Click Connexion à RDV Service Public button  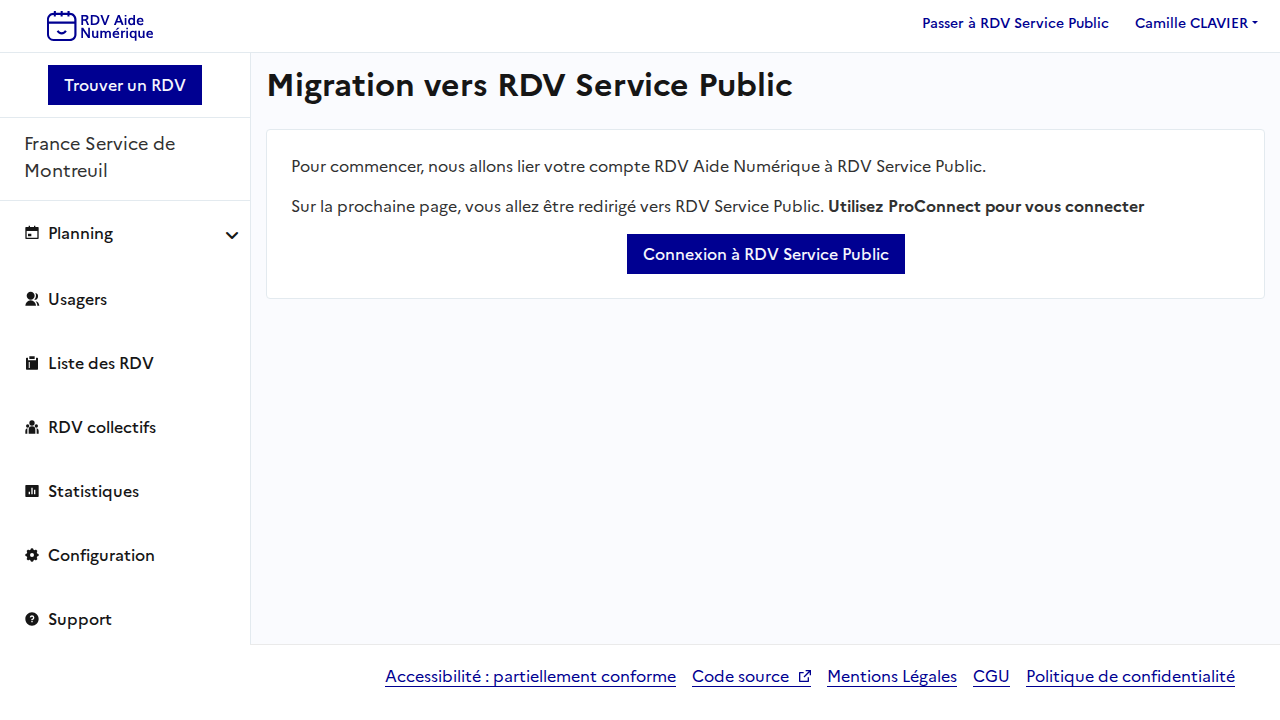tap(765, 254)
